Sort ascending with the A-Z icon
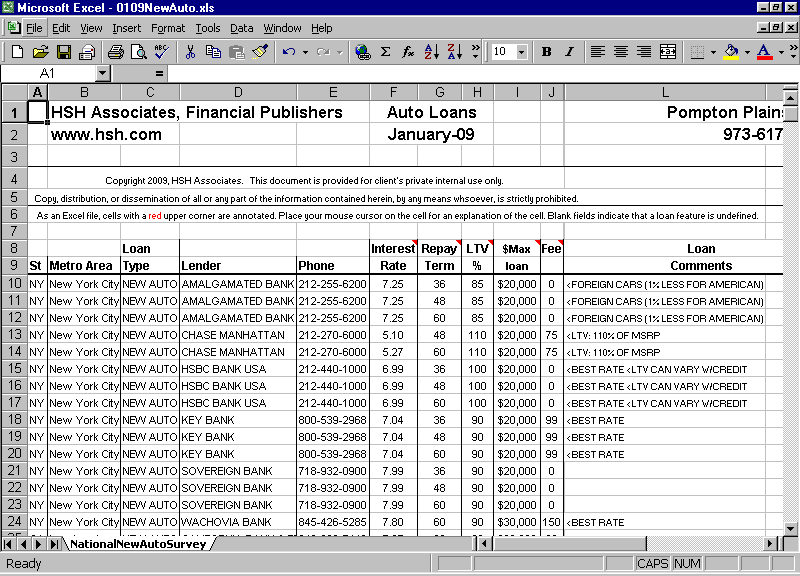The width and height of the screenshot is (800, 576). pyautogui.click(x=431, y=52)
